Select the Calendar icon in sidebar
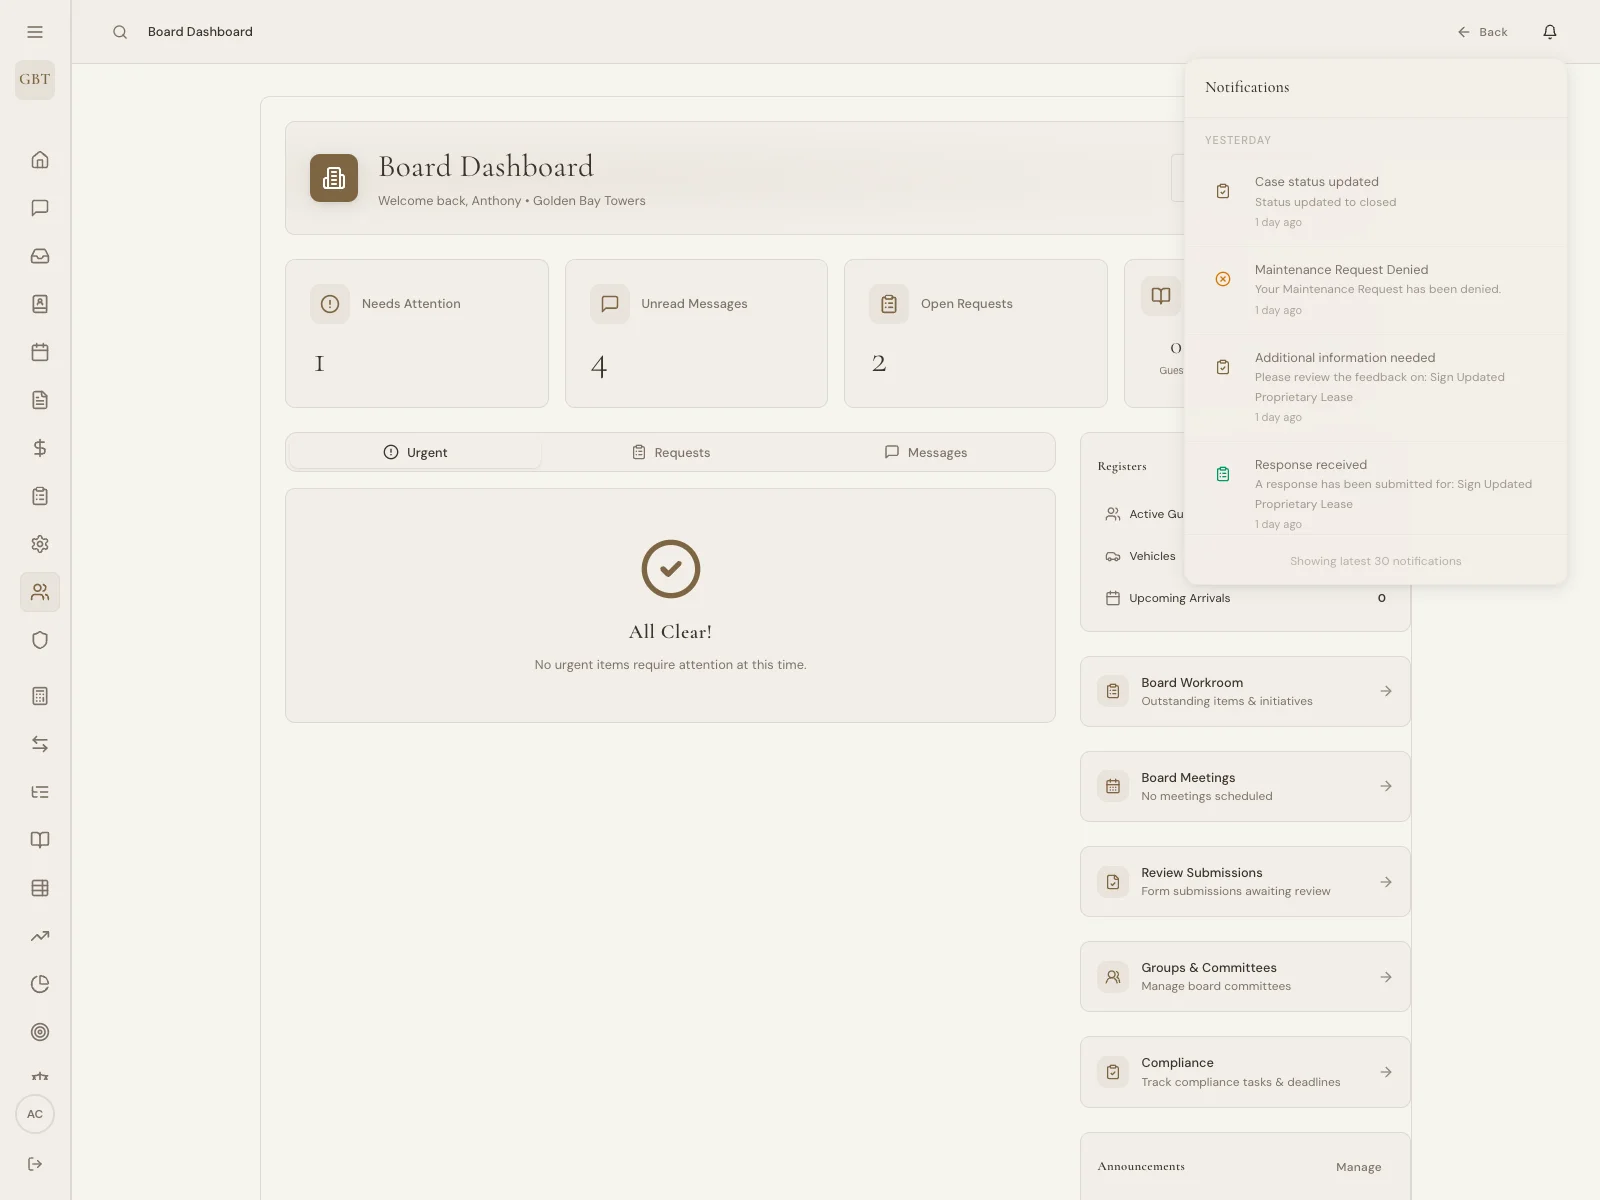Viewport: 1600px width, 1200px height. (x=39, y=352)
